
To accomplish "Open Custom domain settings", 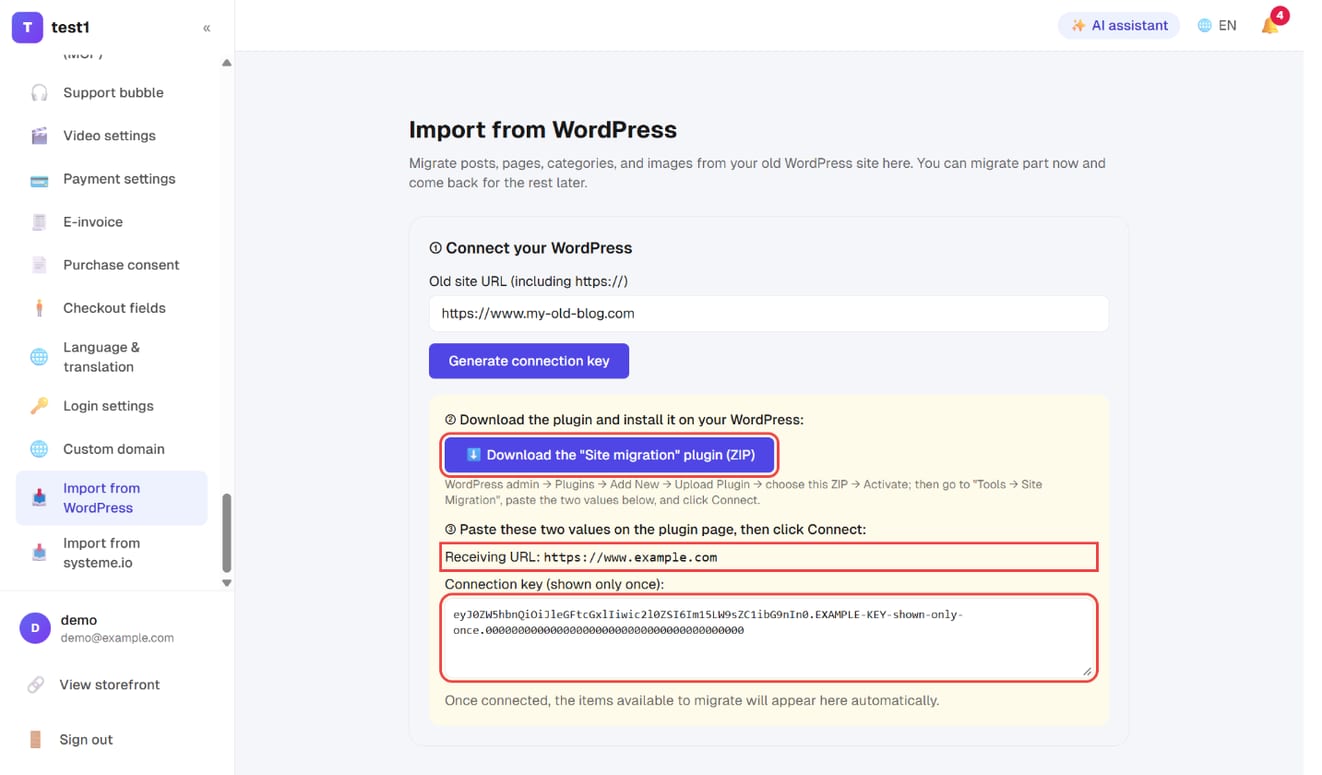I will (x=112, y=449).
